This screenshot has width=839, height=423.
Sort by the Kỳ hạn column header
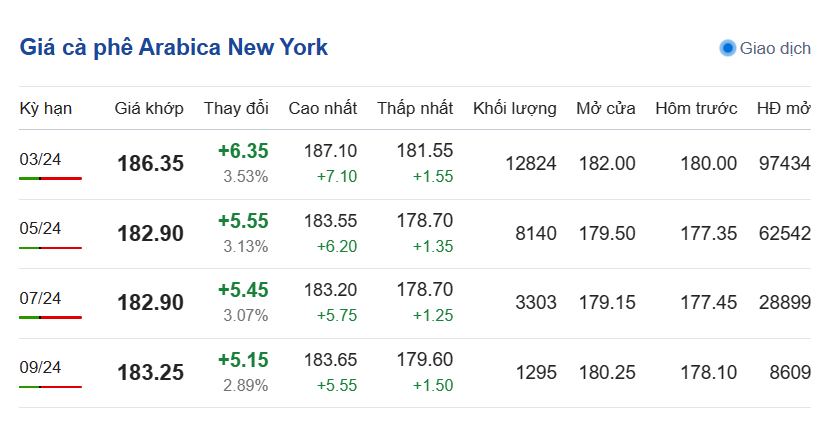click(46, 108)
